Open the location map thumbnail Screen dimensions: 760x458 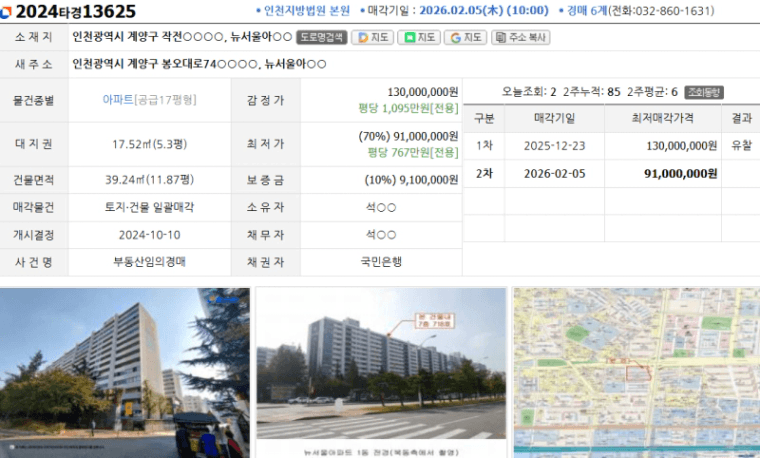click(637, 373)
